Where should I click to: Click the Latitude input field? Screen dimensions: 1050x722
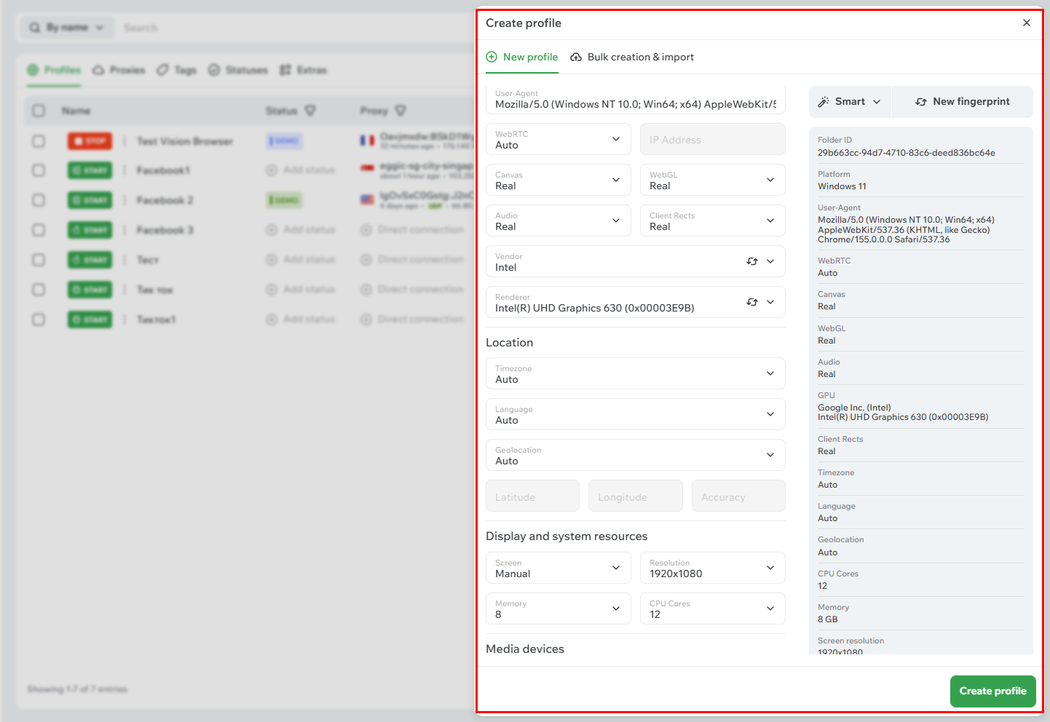pyautogui.click(x=532, y=496)
